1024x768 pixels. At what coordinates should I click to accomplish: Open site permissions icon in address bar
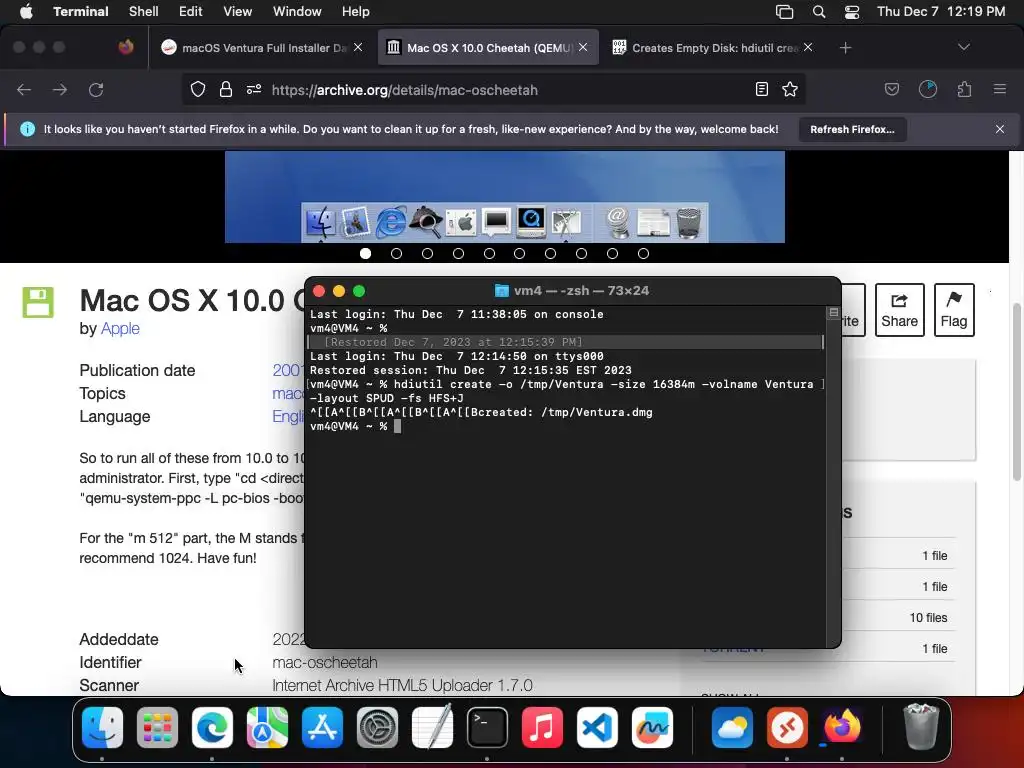click(254, 89)
